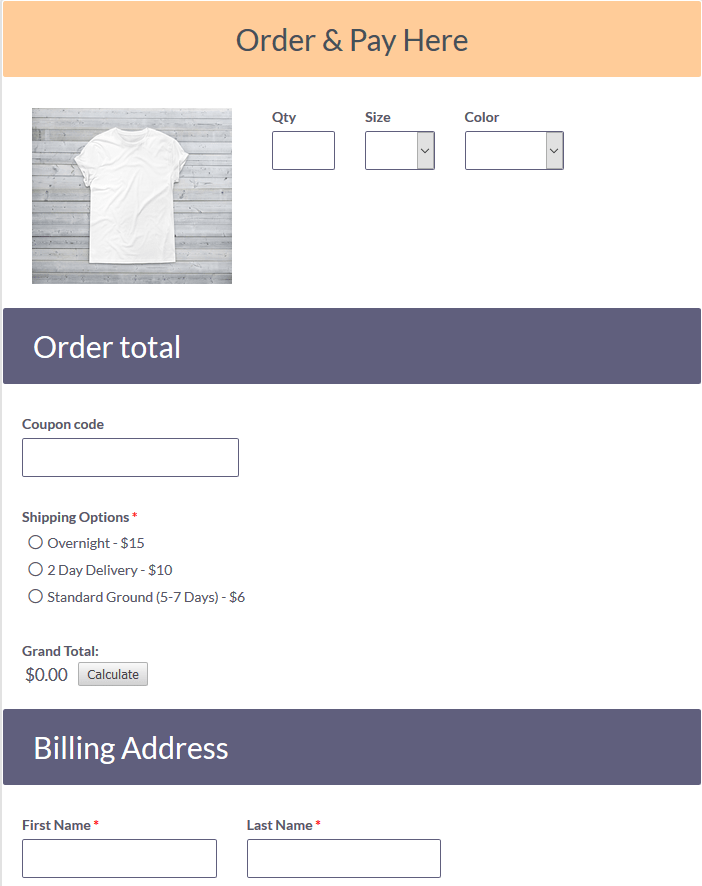Image resolution: width=702 pixels, height=886 pixels.
Task: Click the Qty column label
Action: pos(284,117)
